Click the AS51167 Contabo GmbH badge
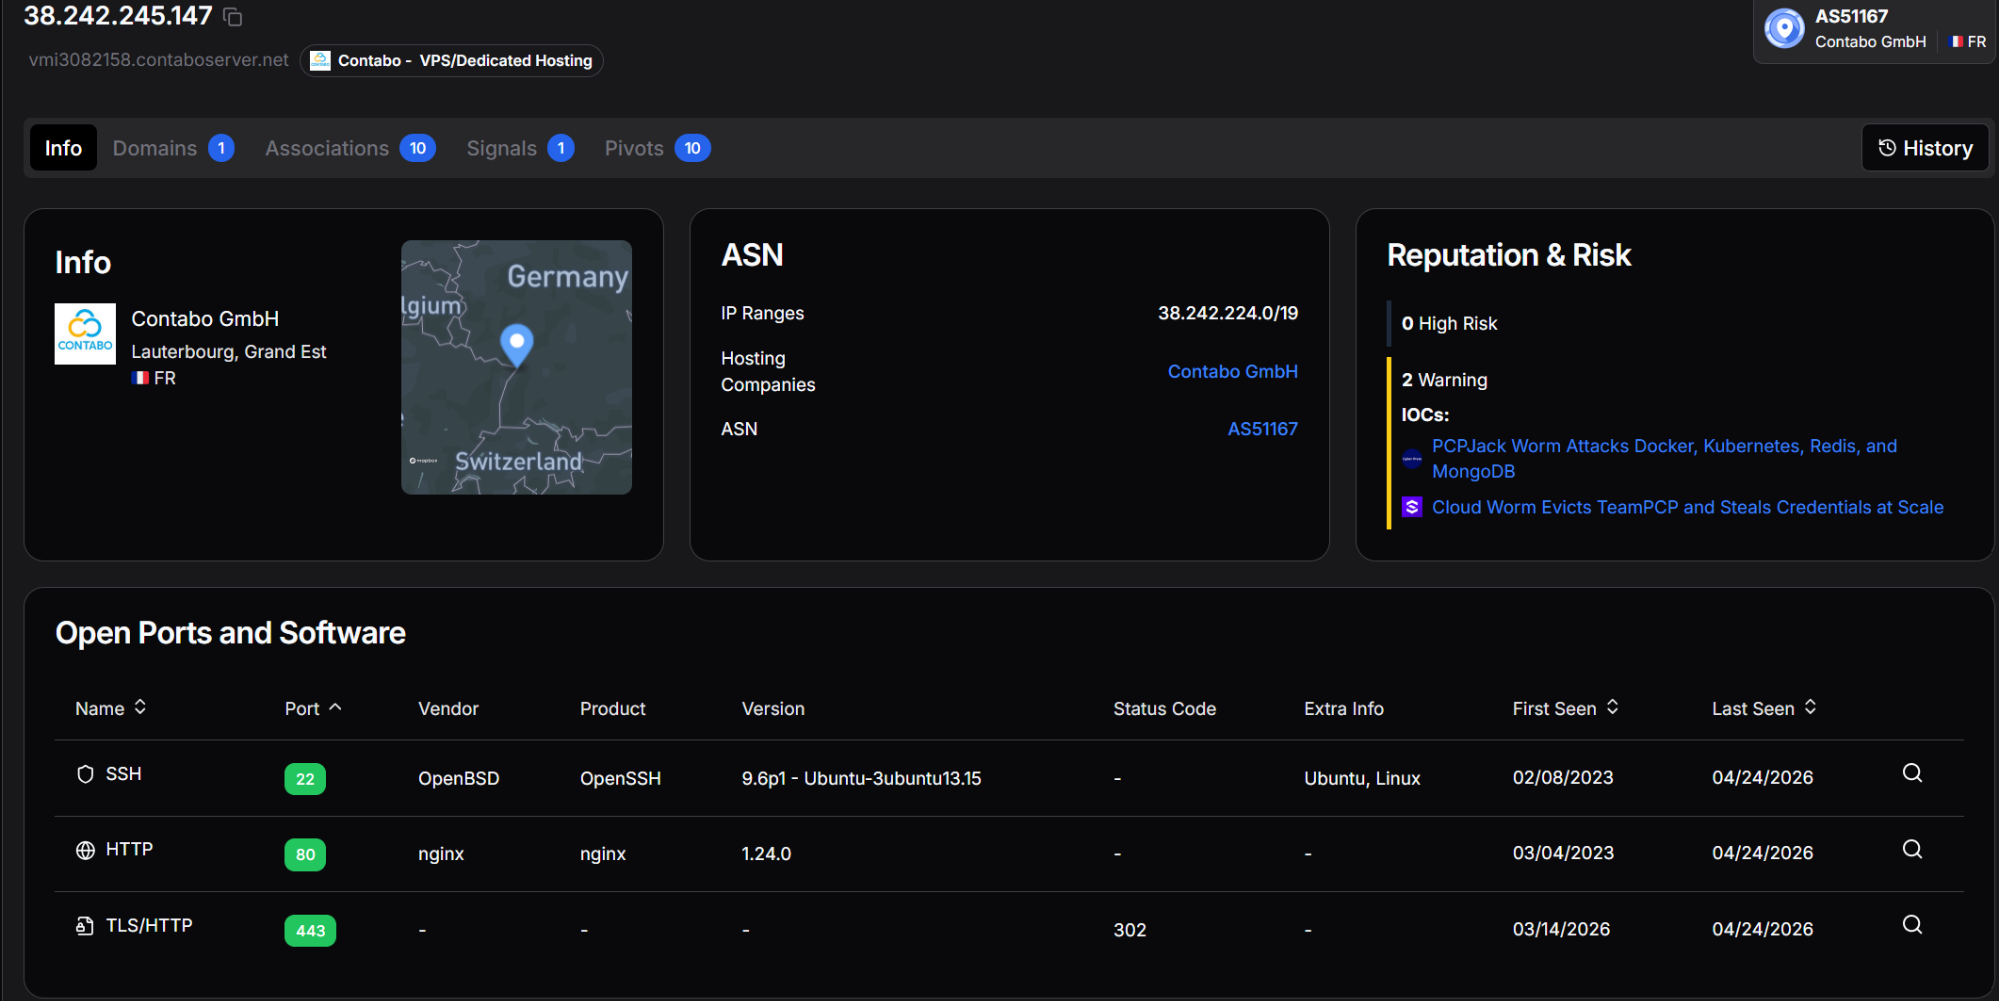Image resolution: width=1999 pixels, height=1002 pixels. coord(1874,29)
